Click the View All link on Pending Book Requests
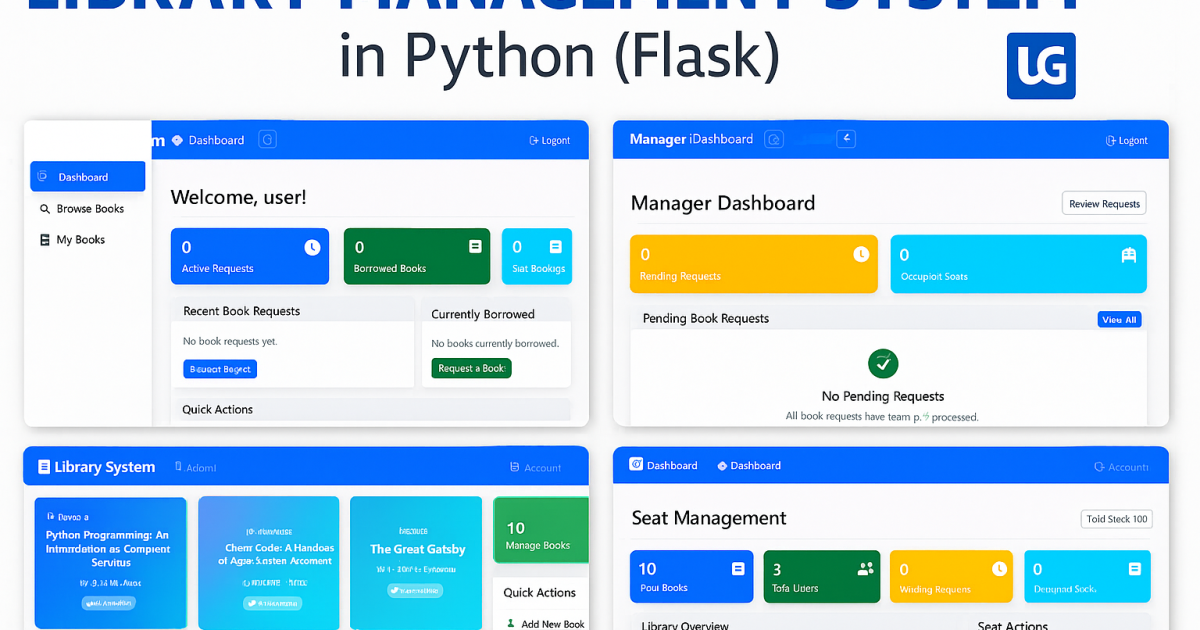The height and width of the screenshot is (630, 1200). point(1119,318)
